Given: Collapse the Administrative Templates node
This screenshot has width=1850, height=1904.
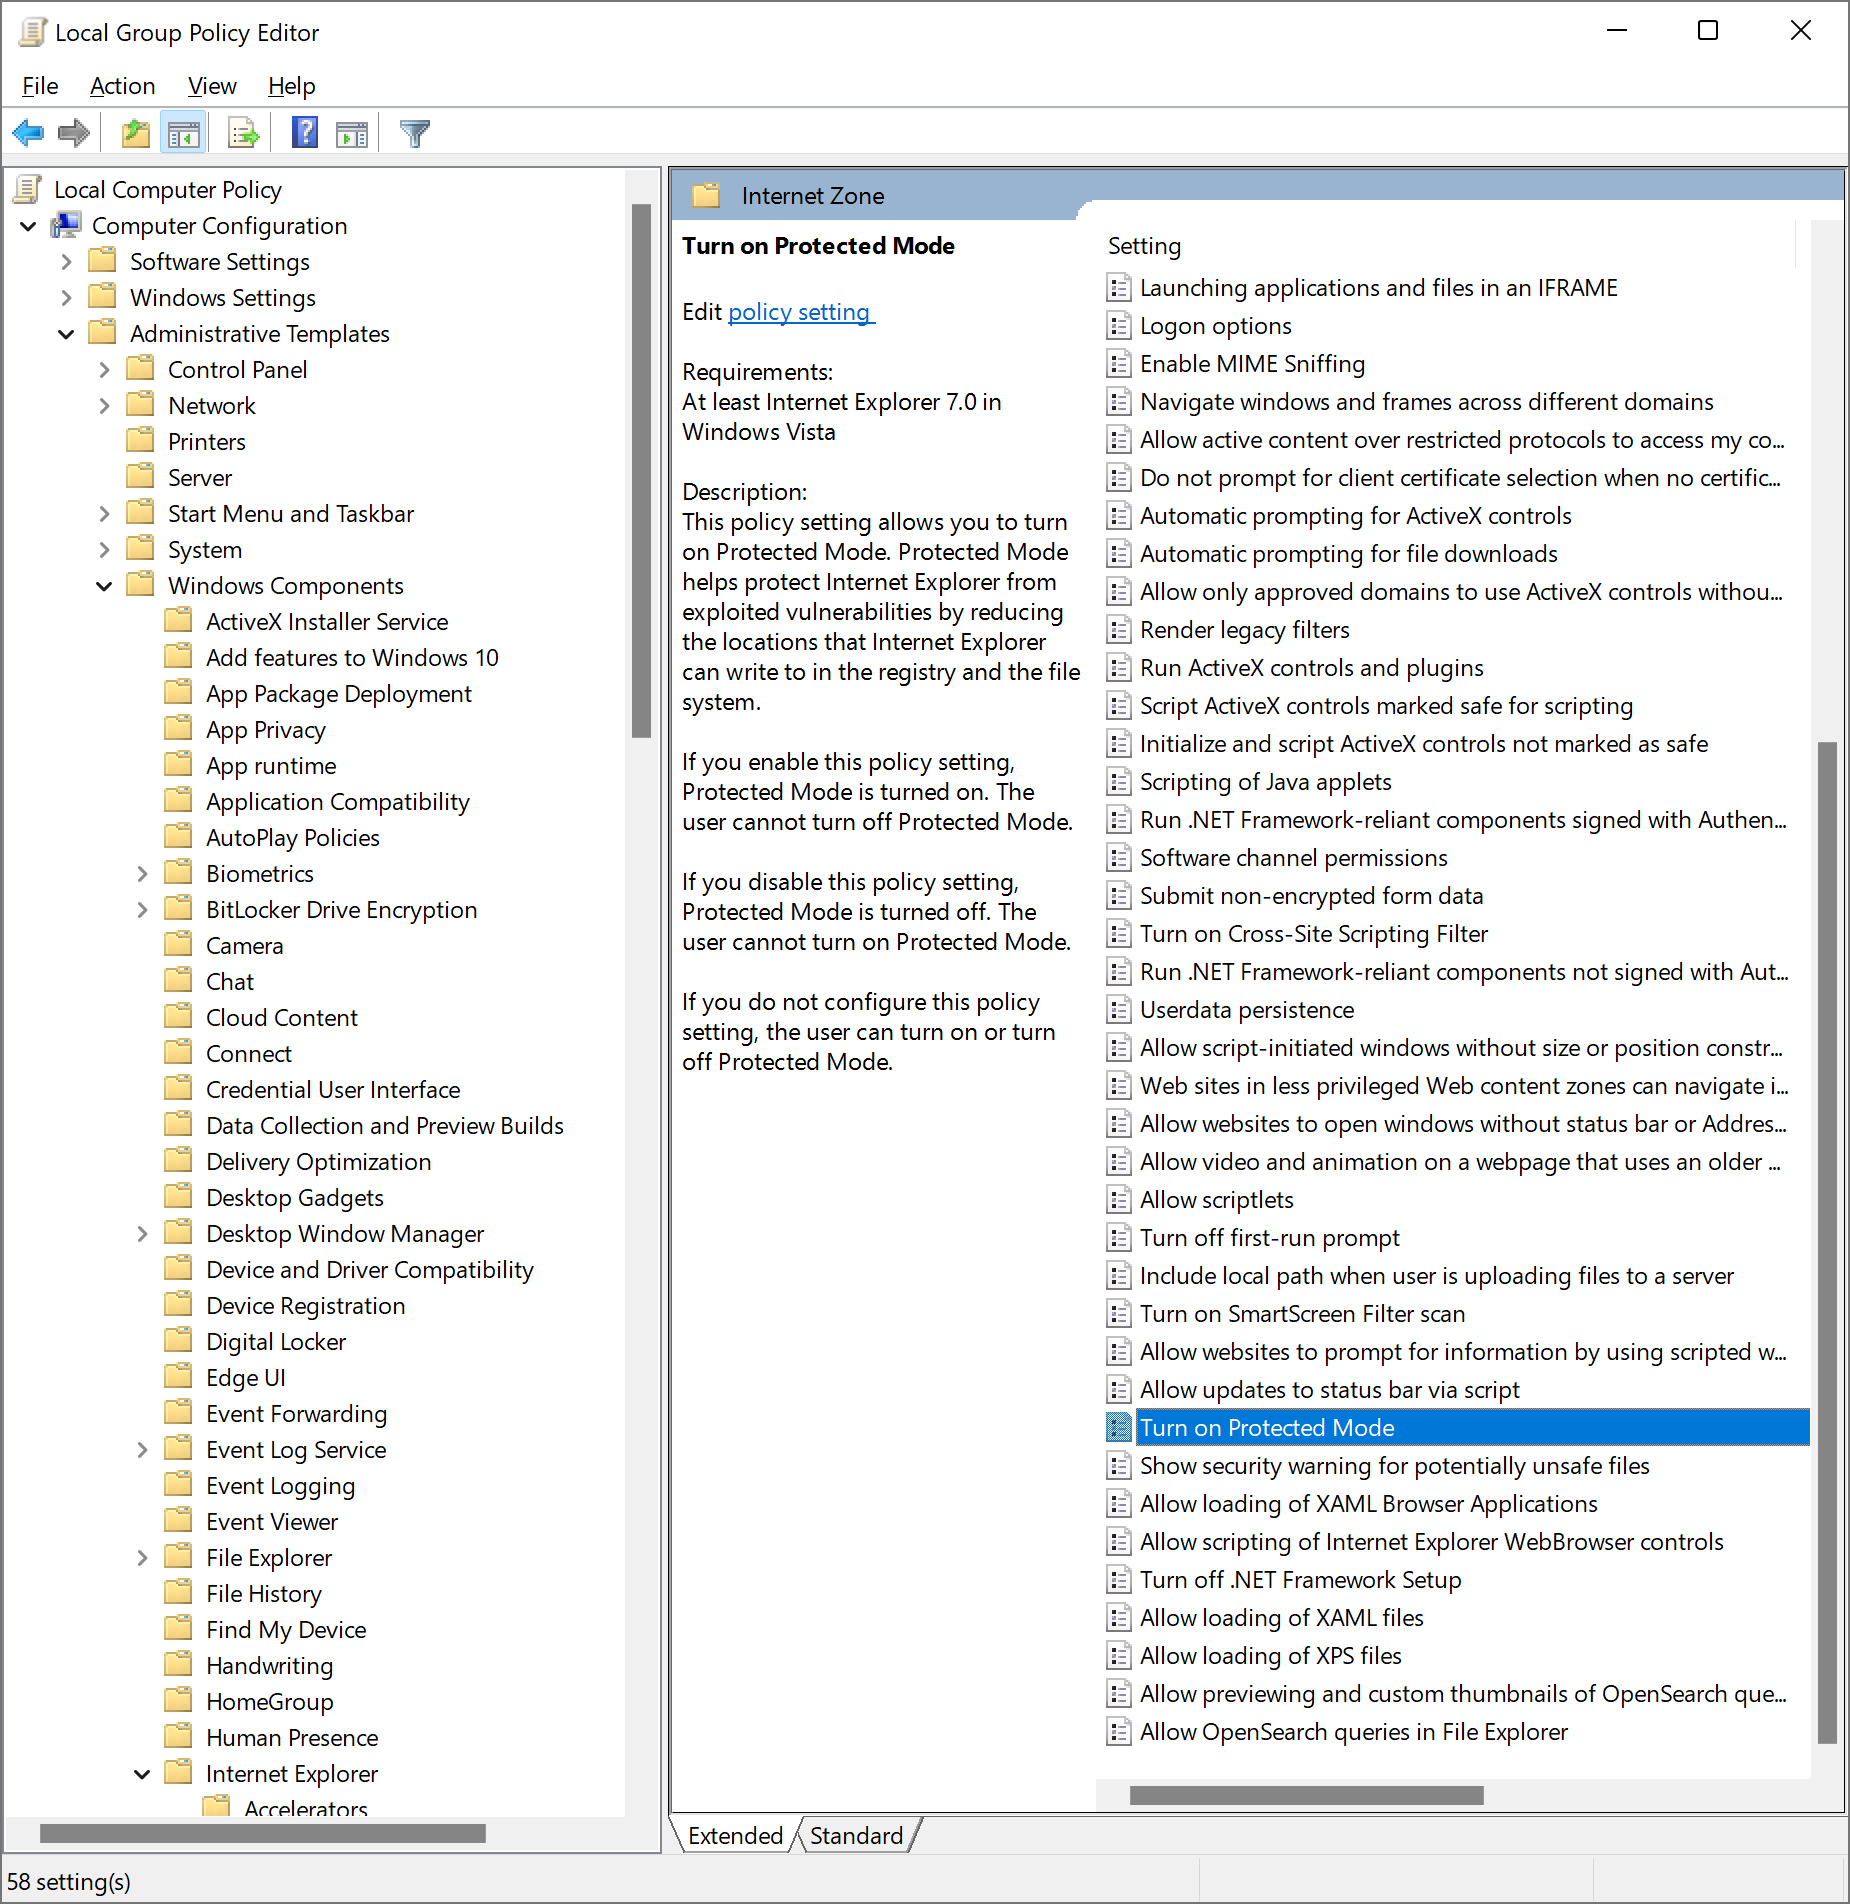Looking at the screenshot, I should (x=66, y=334).
